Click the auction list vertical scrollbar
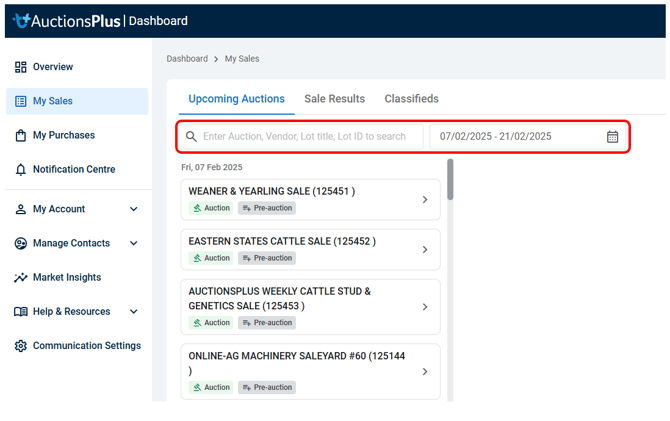The image size is (670, 421). 450,180
